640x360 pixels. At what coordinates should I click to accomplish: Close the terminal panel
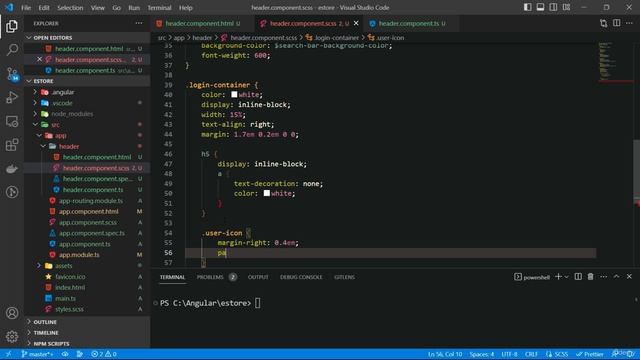point(629,277)
